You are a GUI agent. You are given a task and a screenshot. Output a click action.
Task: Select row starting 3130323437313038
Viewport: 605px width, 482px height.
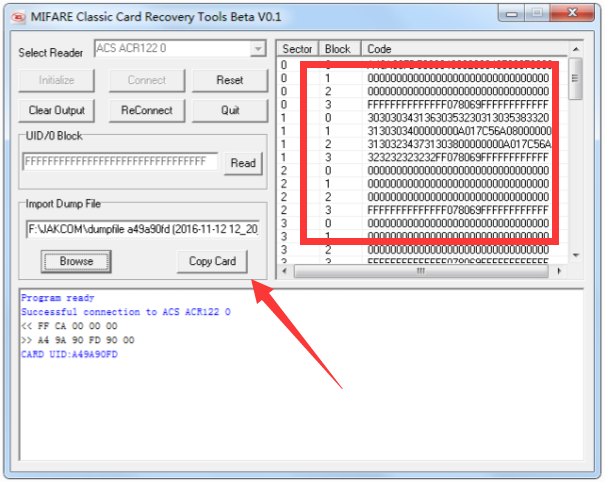pos(422,144)
